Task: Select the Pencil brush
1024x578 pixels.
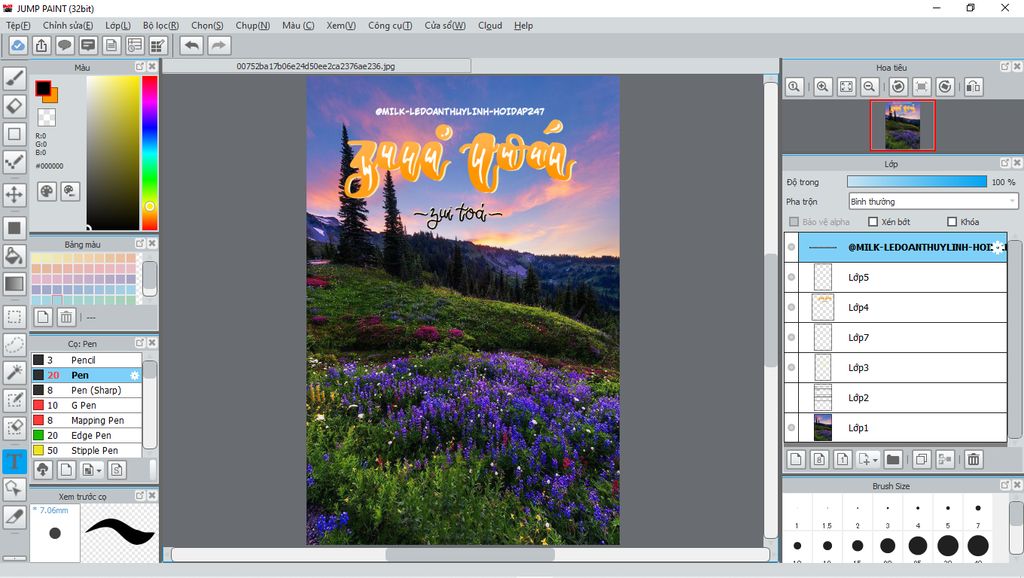Action: 86,360
